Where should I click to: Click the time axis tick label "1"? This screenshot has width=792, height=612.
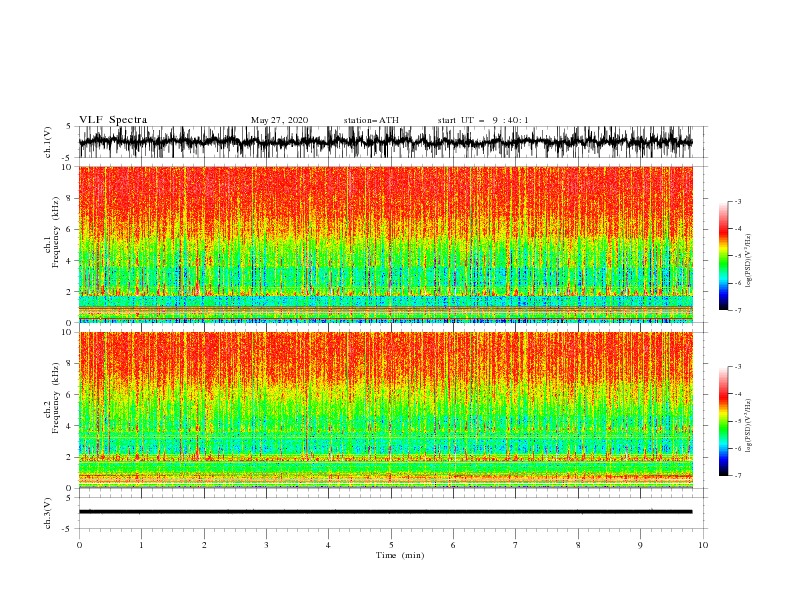[141, 545]
